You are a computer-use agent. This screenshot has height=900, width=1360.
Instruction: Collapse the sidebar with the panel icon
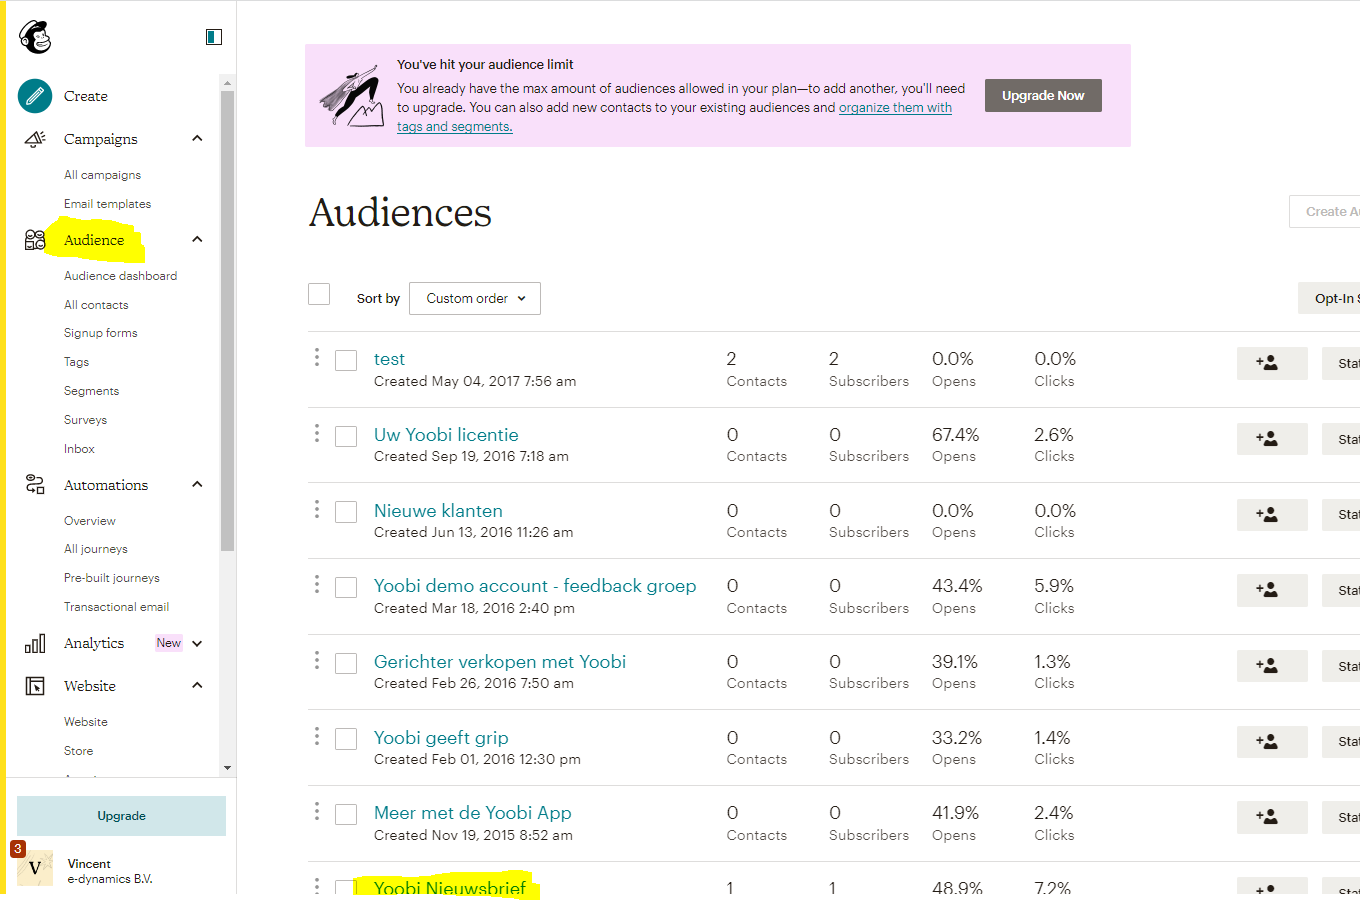coord(214,37)
